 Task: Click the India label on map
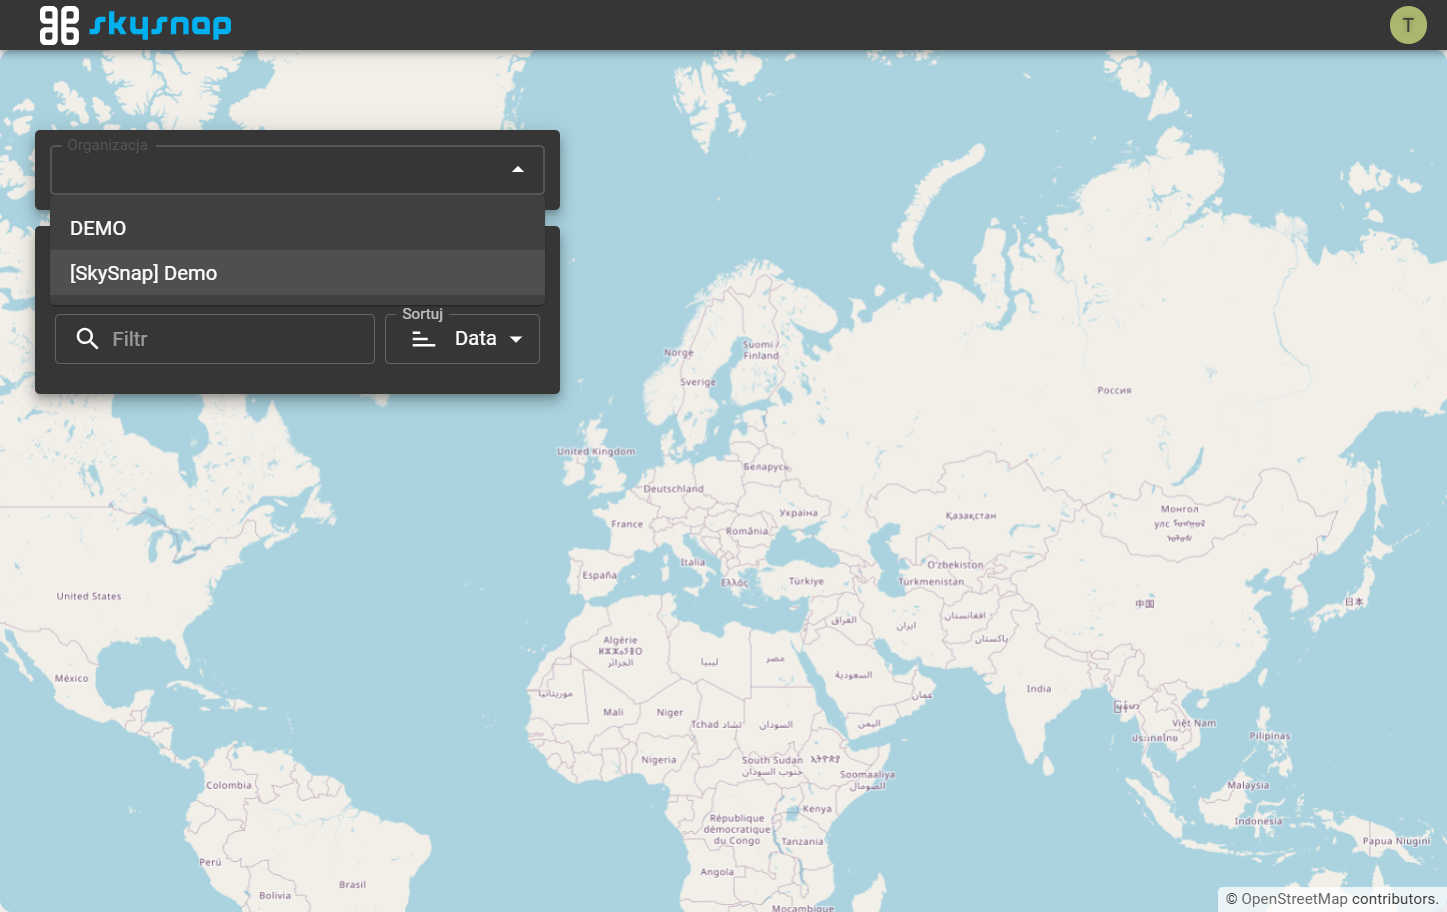click(1039, 689)
